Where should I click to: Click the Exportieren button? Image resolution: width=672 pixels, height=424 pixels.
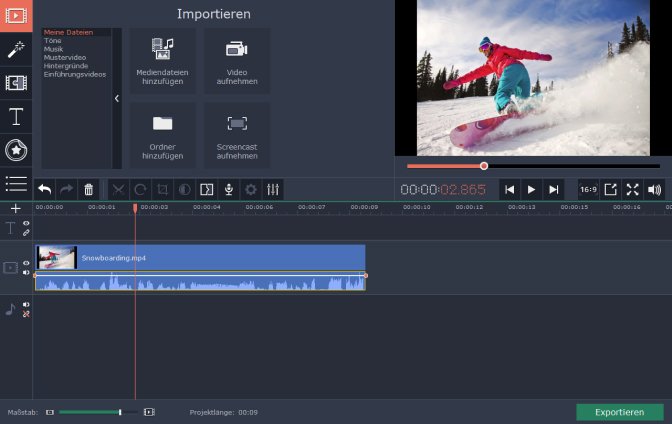tap(620, 412)
